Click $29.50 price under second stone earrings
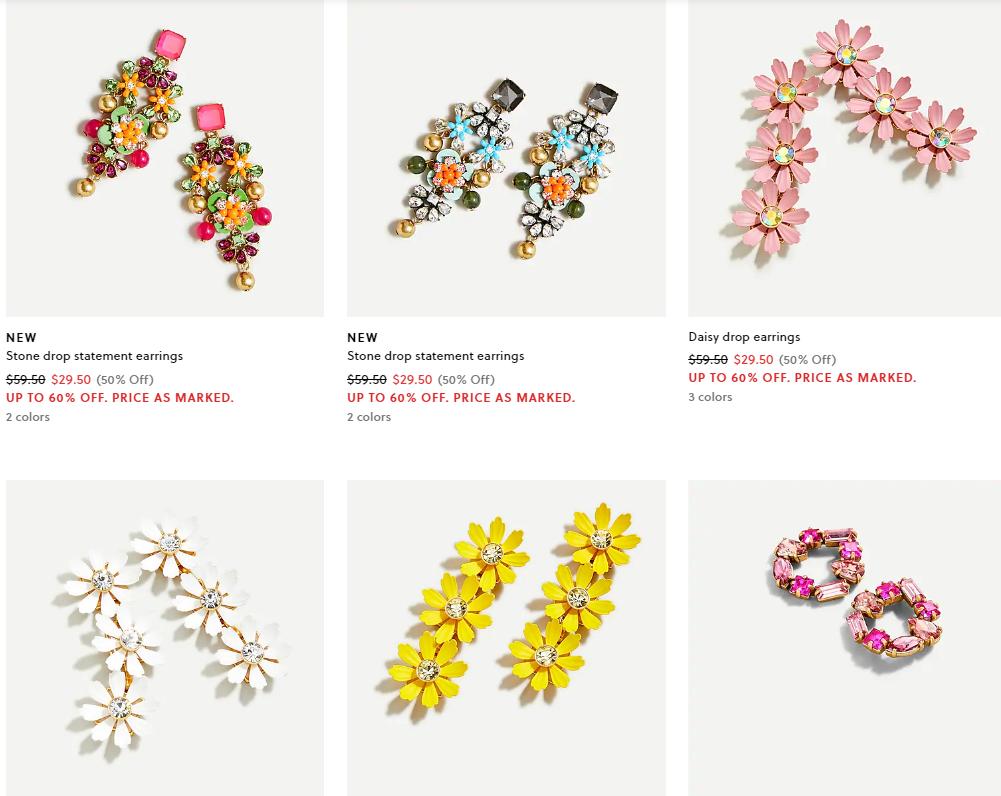Image resolution: width=1001 pixels, height=796 pixels. [x=412, y=379]
